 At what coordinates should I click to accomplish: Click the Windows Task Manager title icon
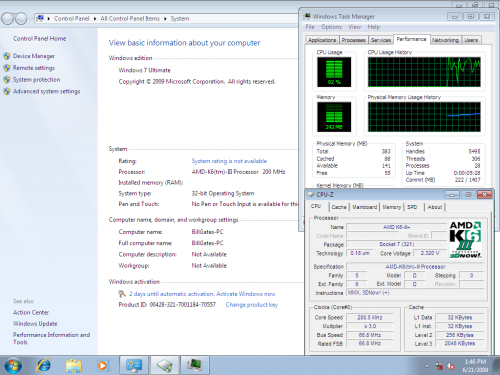(x=307, y=16)
